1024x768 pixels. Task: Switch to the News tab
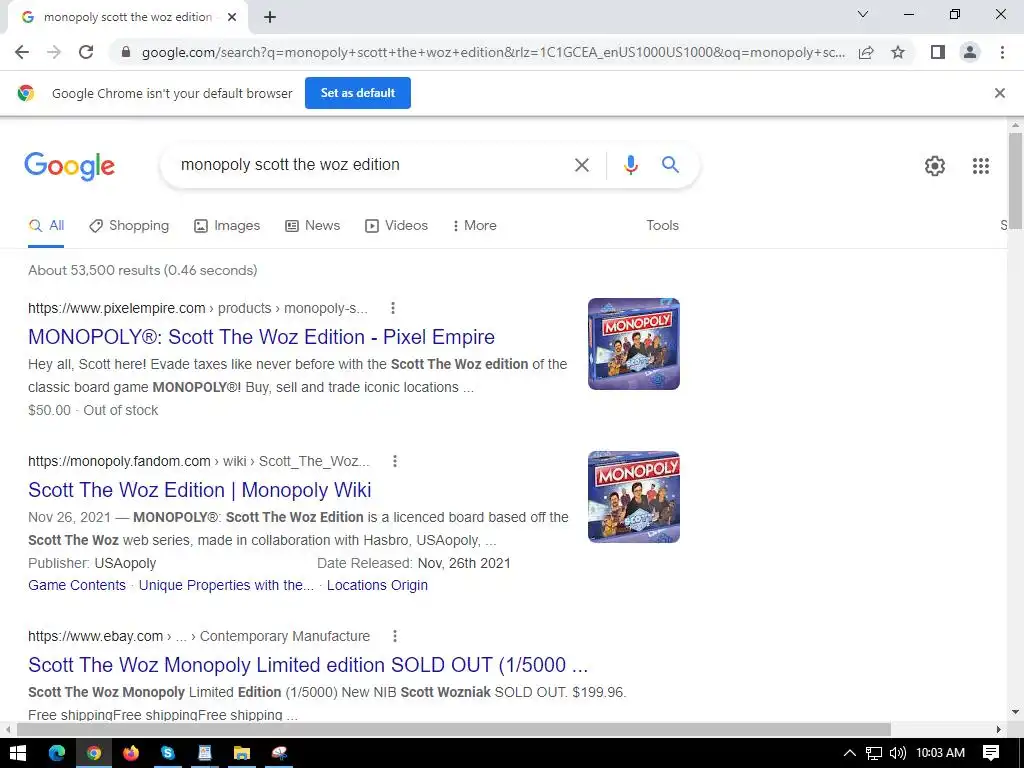313,225
